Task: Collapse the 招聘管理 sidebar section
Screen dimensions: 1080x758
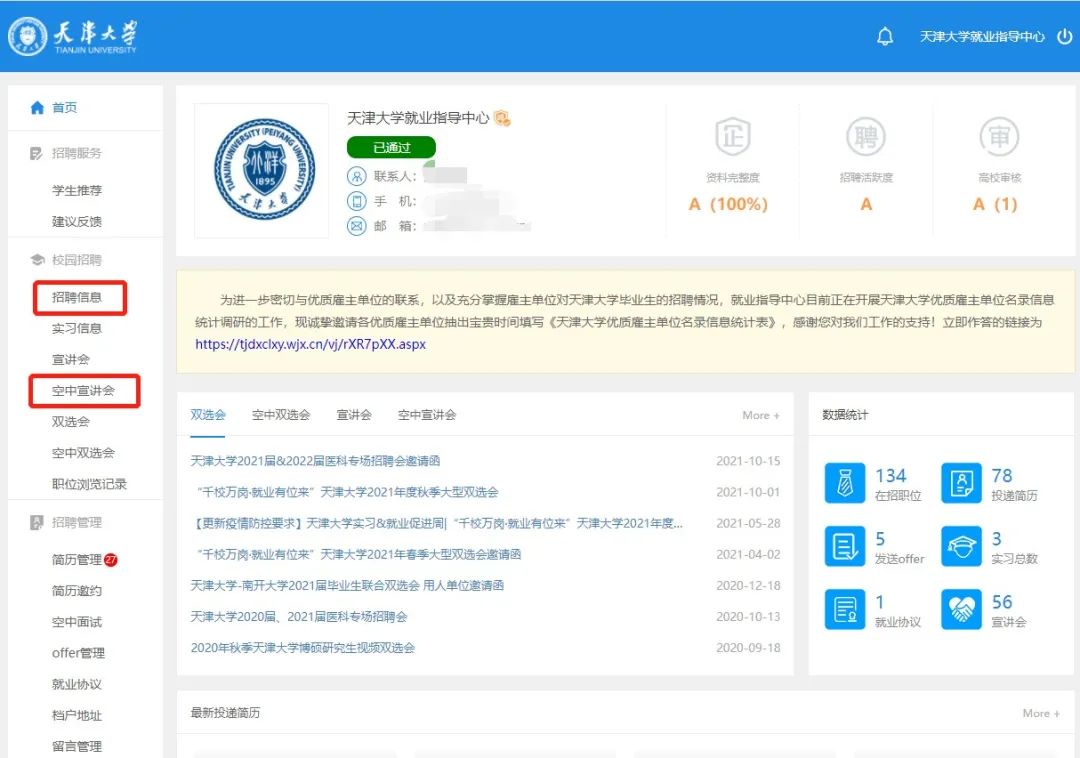Action: (x=76, y=522)
